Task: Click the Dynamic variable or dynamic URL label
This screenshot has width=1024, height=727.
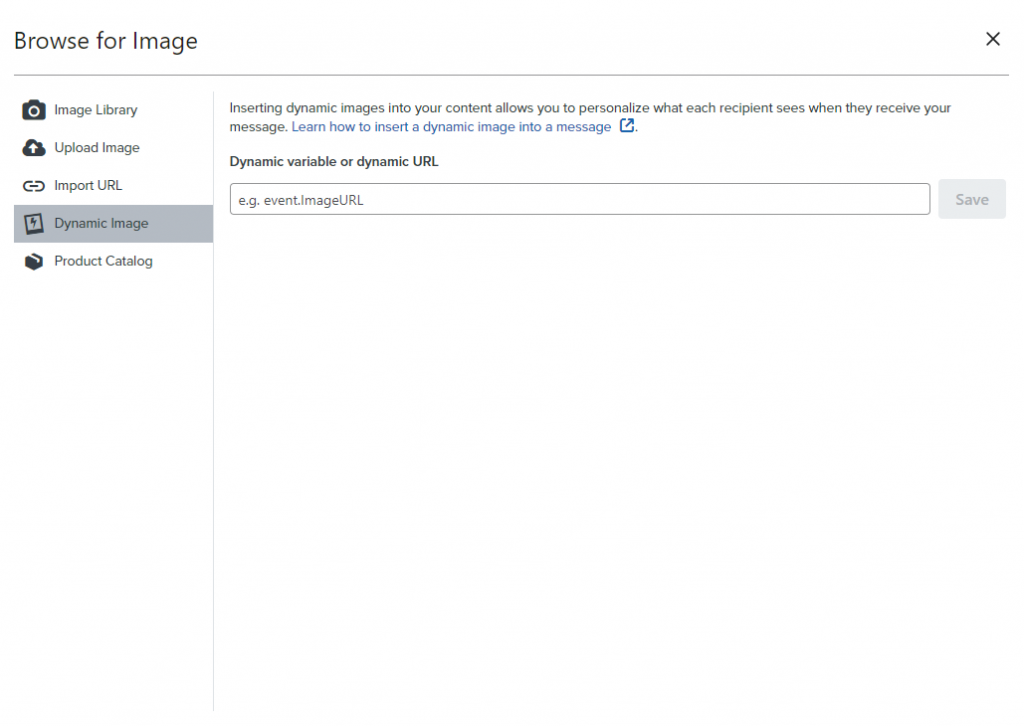Action: (x=334, y=161)
